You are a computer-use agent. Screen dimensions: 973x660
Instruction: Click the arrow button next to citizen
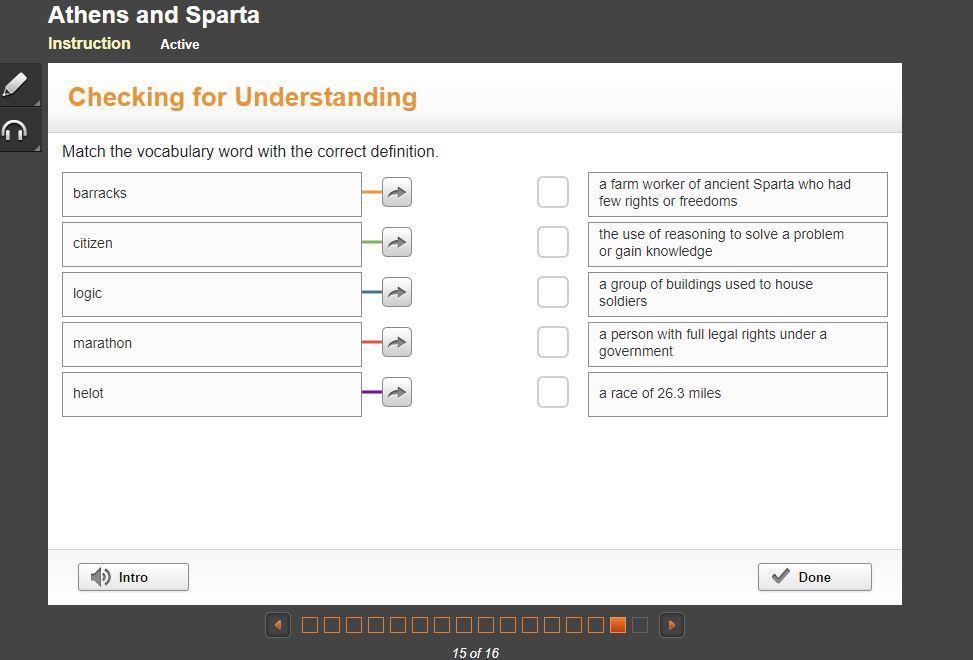tap(397, 242)
